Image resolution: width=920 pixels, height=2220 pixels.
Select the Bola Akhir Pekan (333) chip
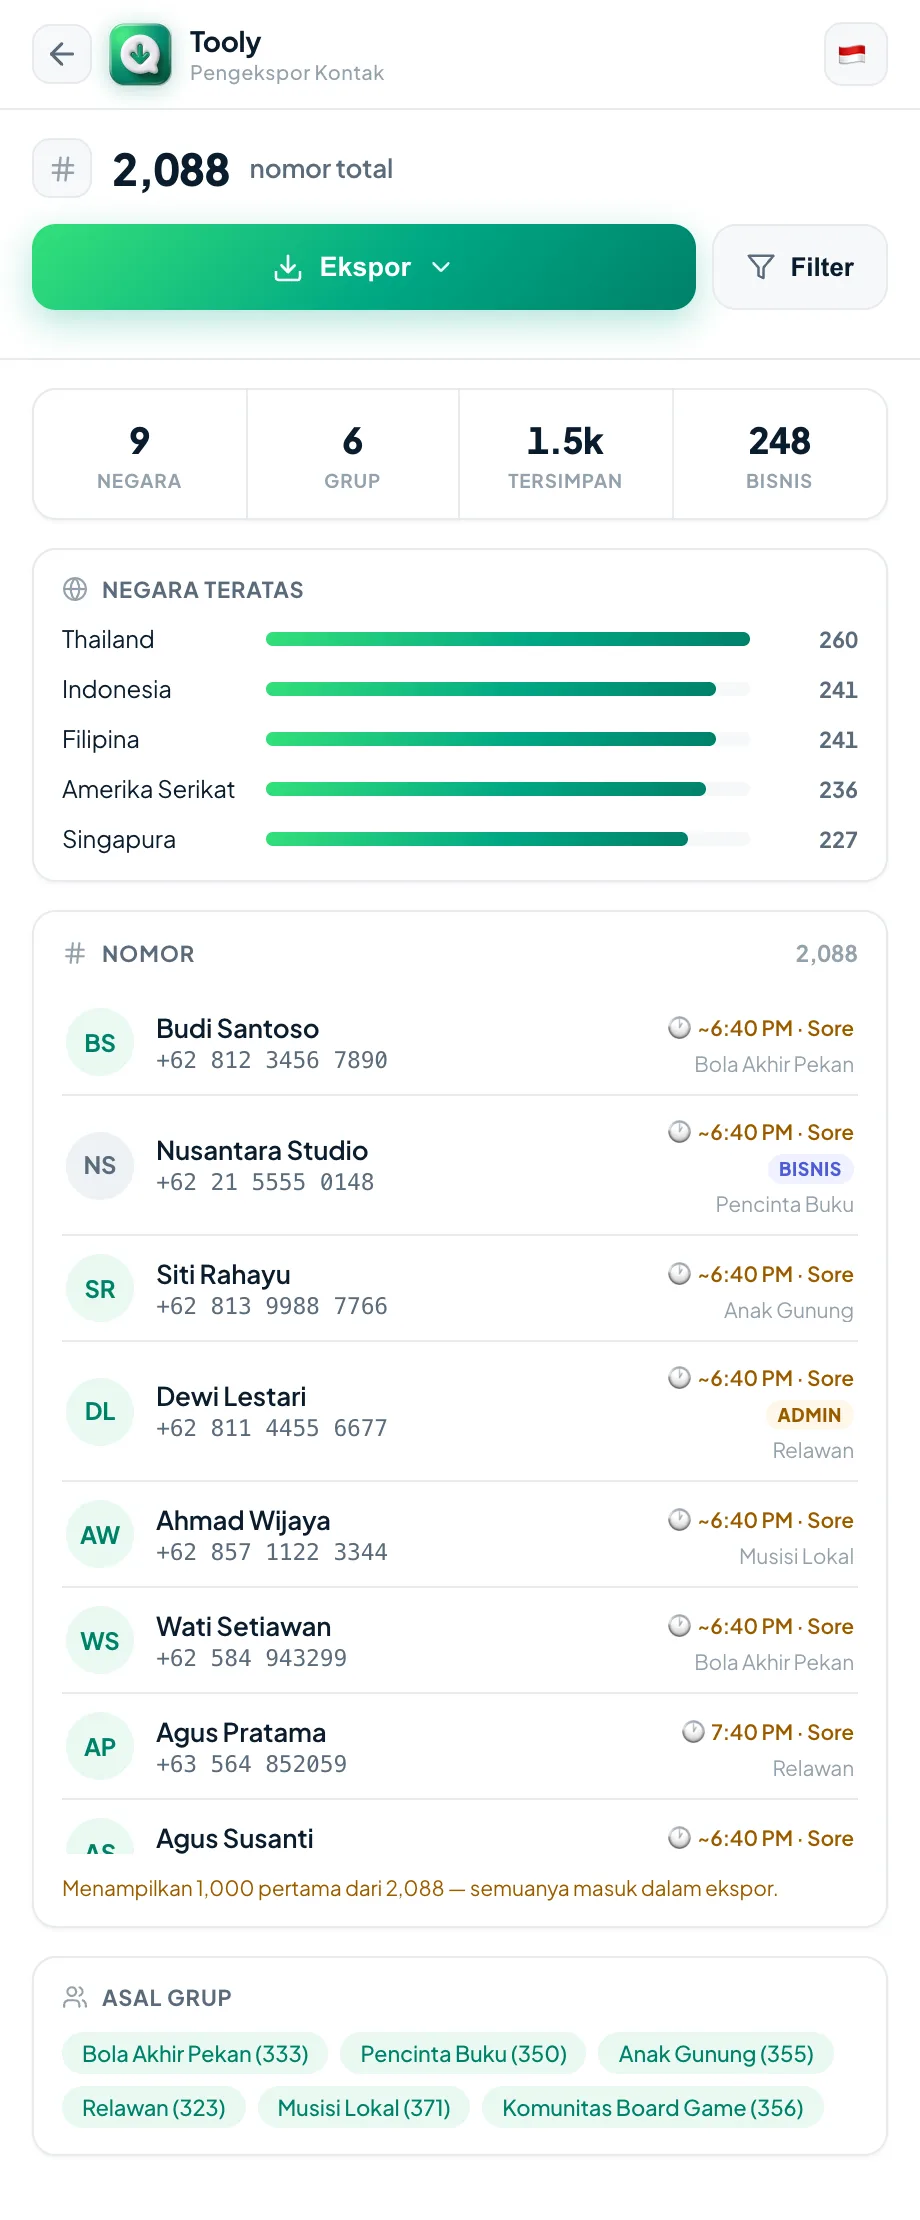pos(195,2053)
